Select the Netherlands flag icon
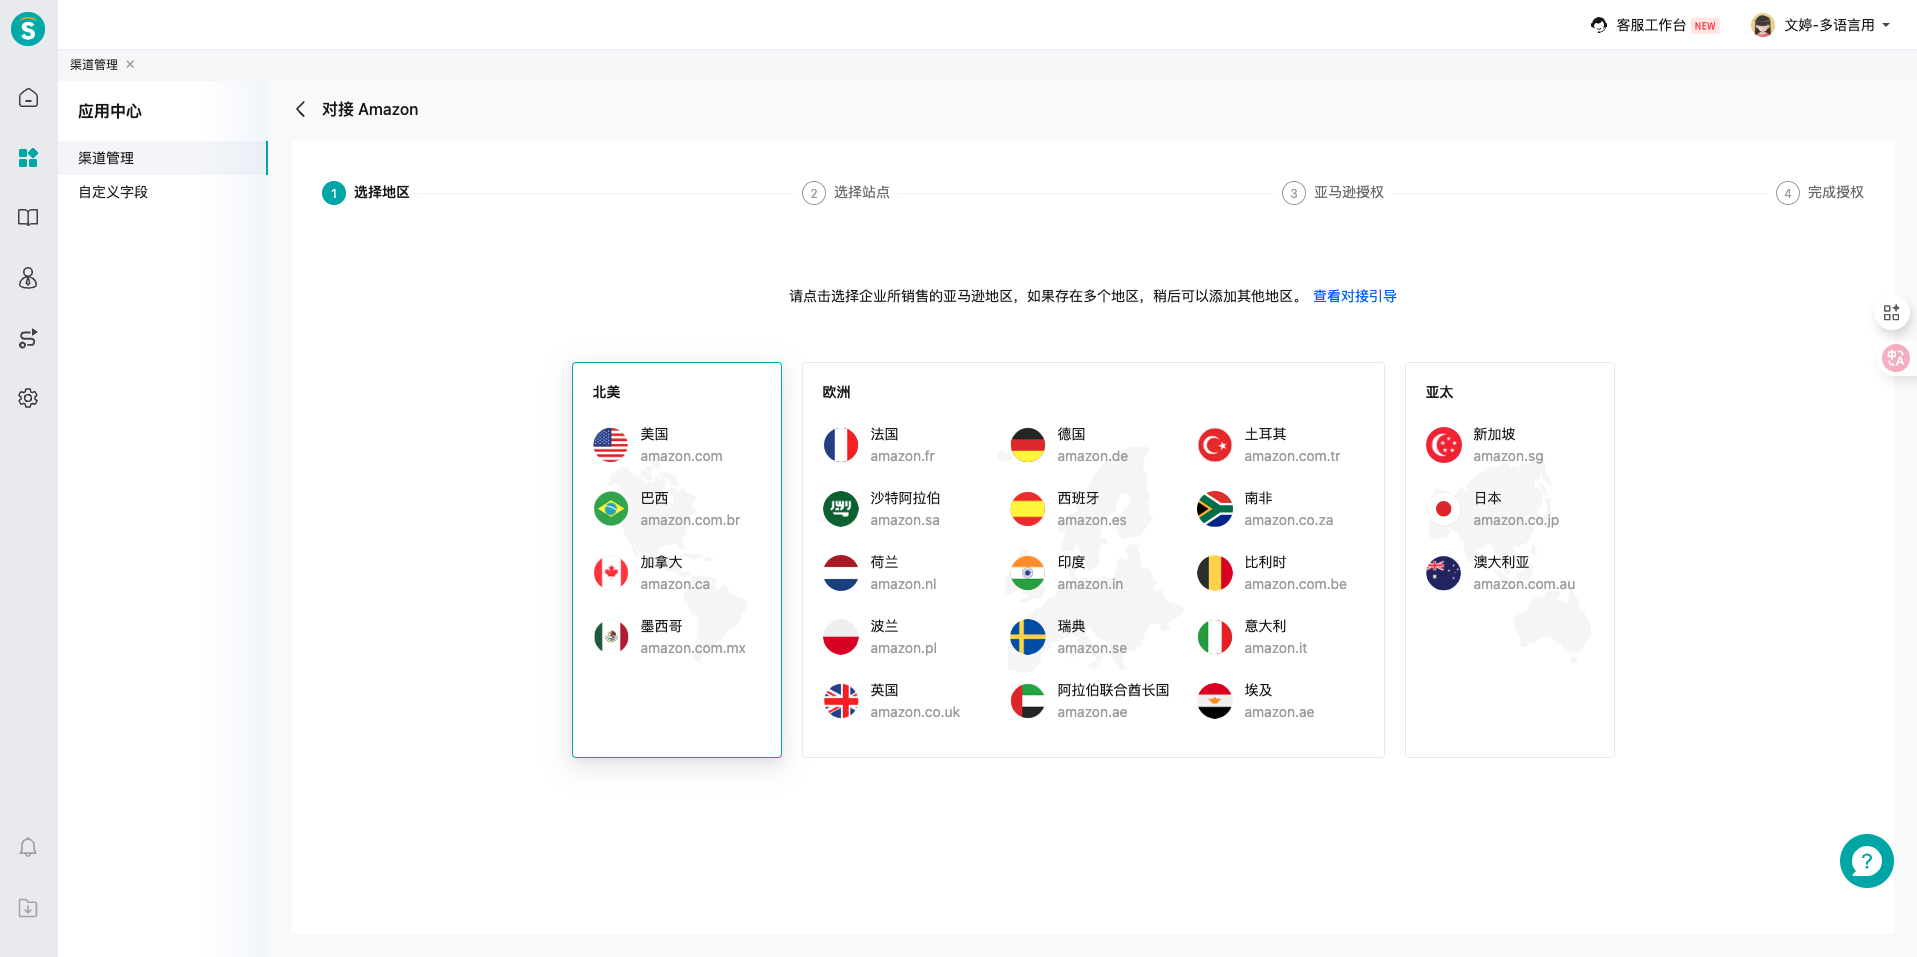The height and width of the screenshot is (957, 1917). 840,573
